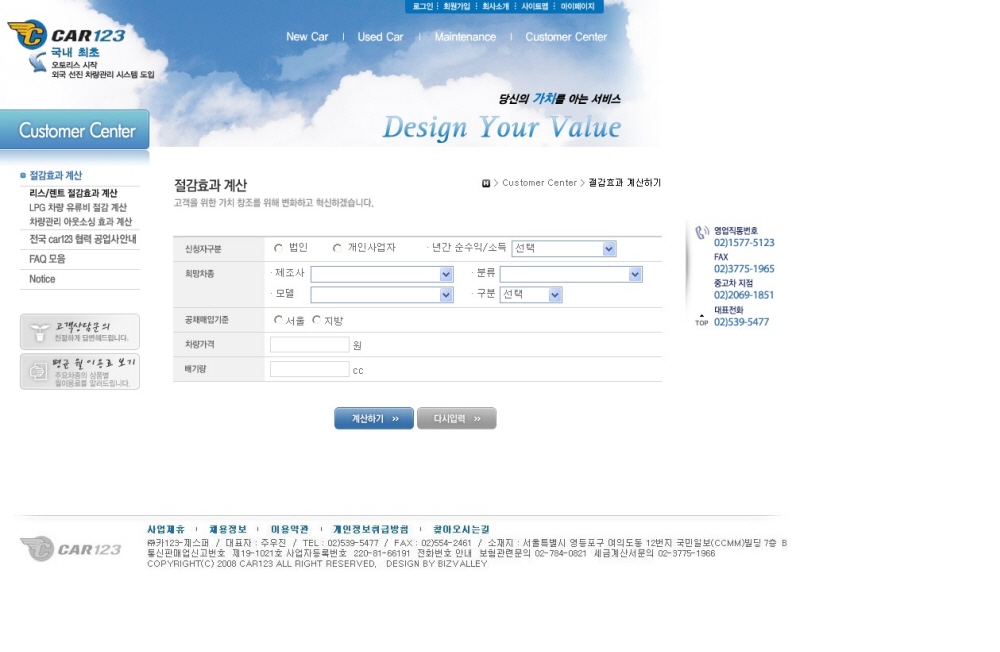This screenshot has height=652, width=1000.
Task: Select the 개인사업자 radio button
Action: [x=337, y=248]
